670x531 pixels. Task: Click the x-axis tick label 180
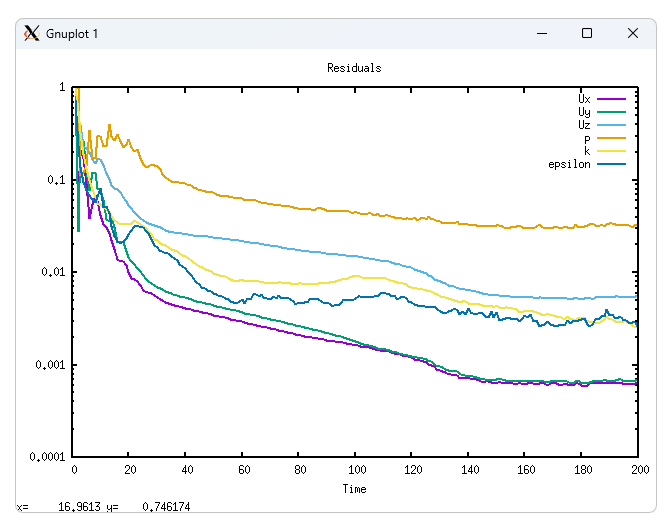coord(583,470)
